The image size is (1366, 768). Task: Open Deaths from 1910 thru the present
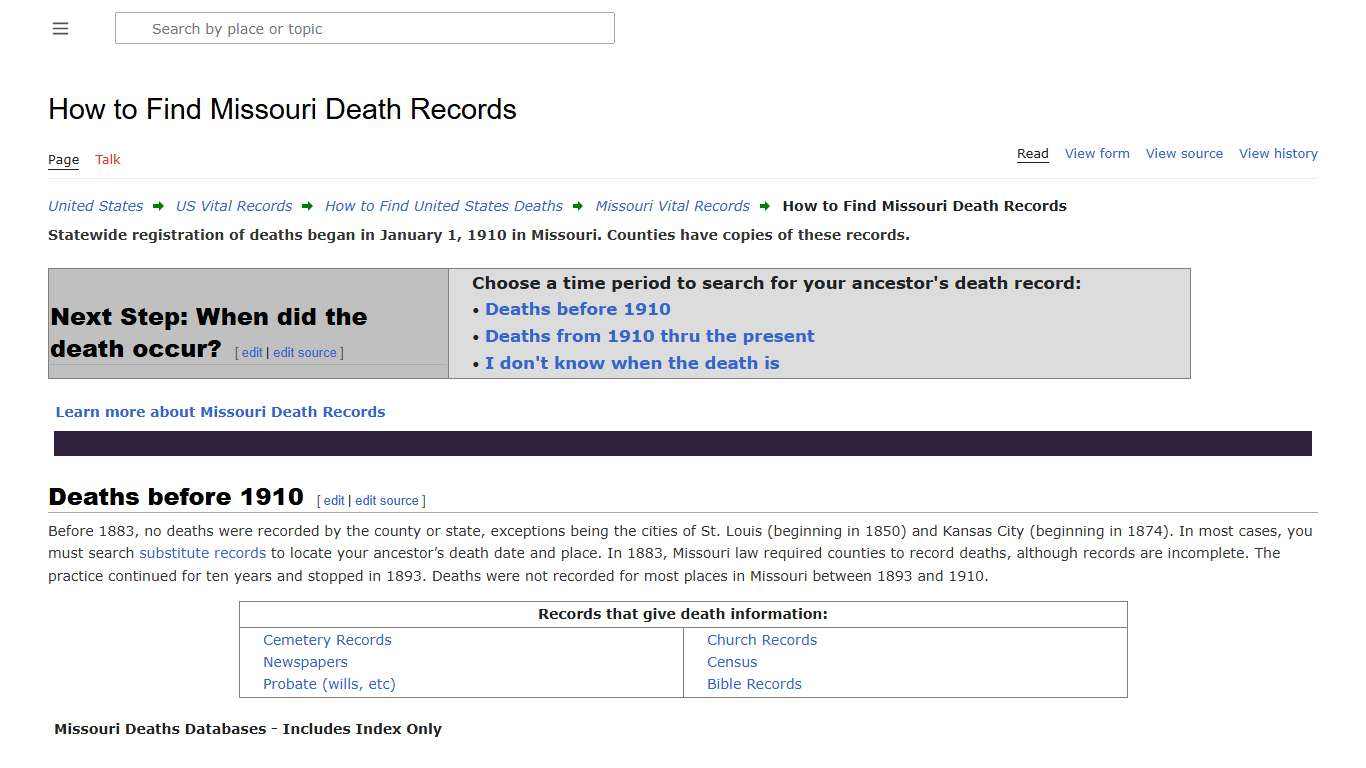pos(649,336)
